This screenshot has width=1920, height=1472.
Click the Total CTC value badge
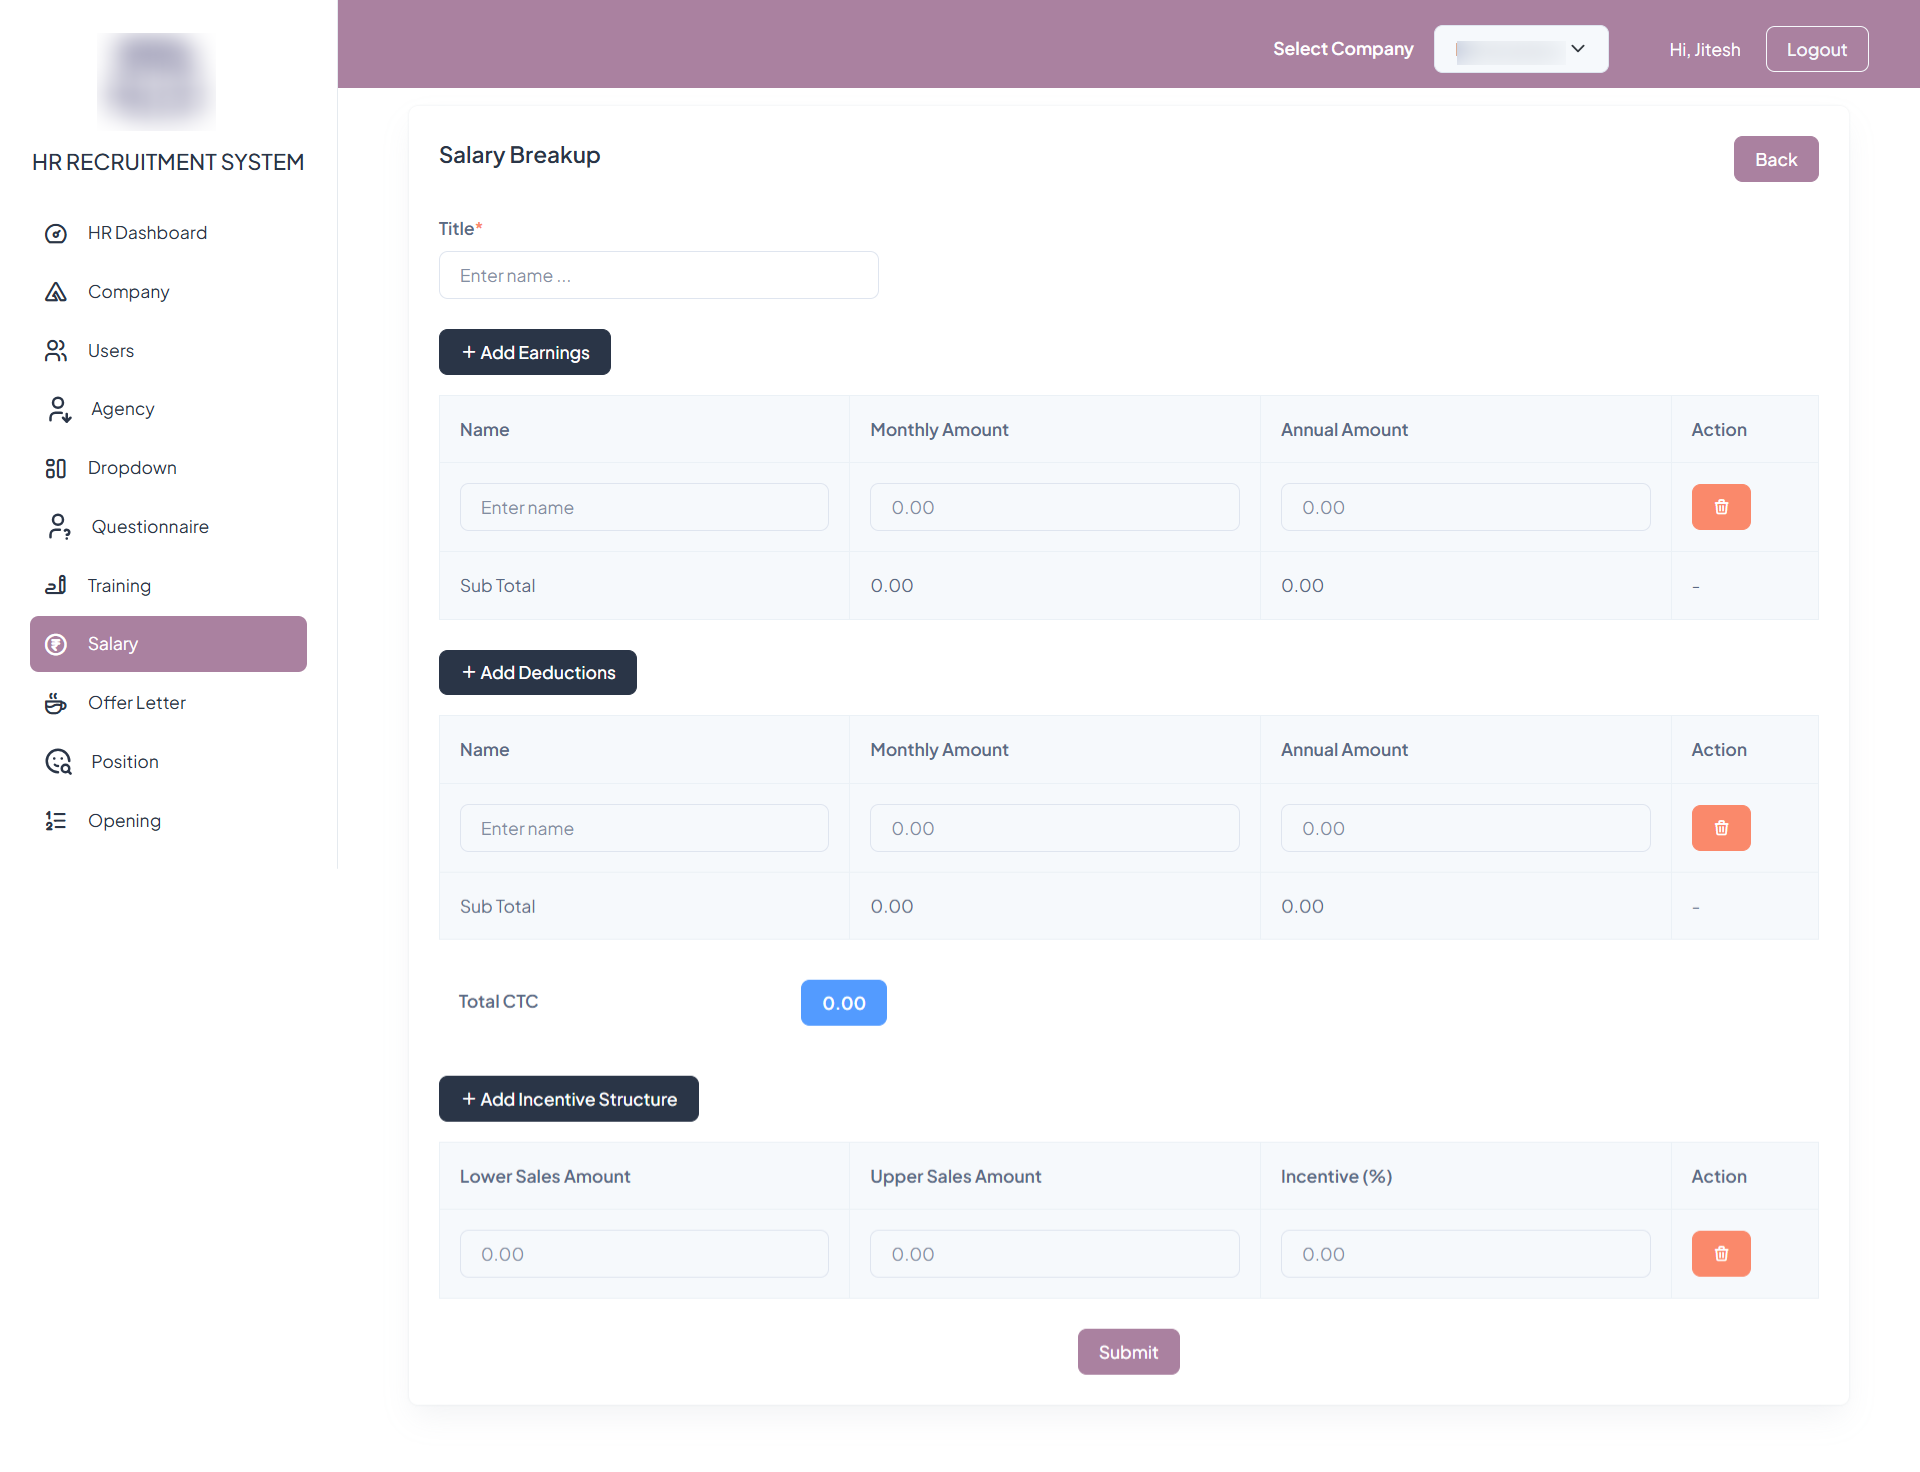tap(844, 1003)
